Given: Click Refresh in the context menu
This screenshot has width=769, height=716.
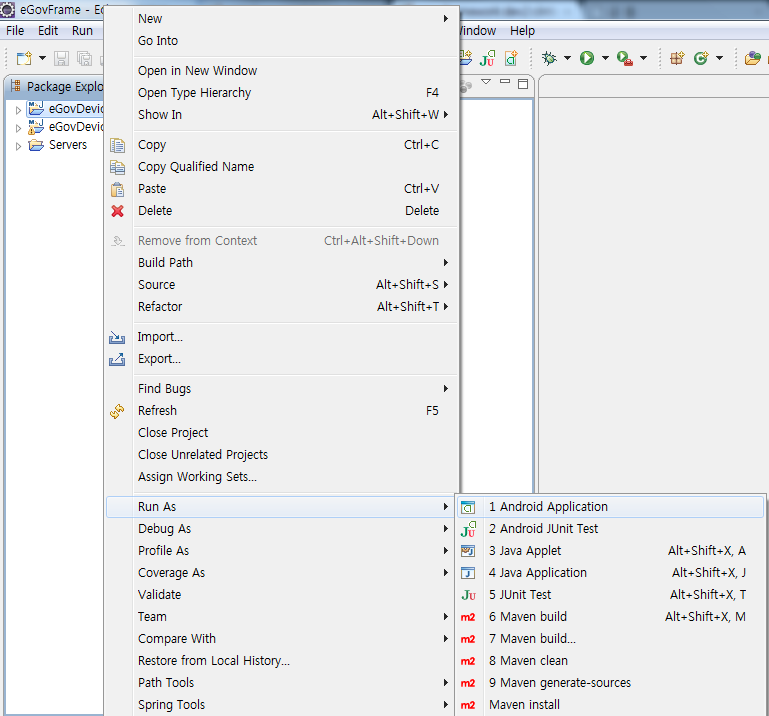Looking at the screenshot, I should [x=157, y=411].
